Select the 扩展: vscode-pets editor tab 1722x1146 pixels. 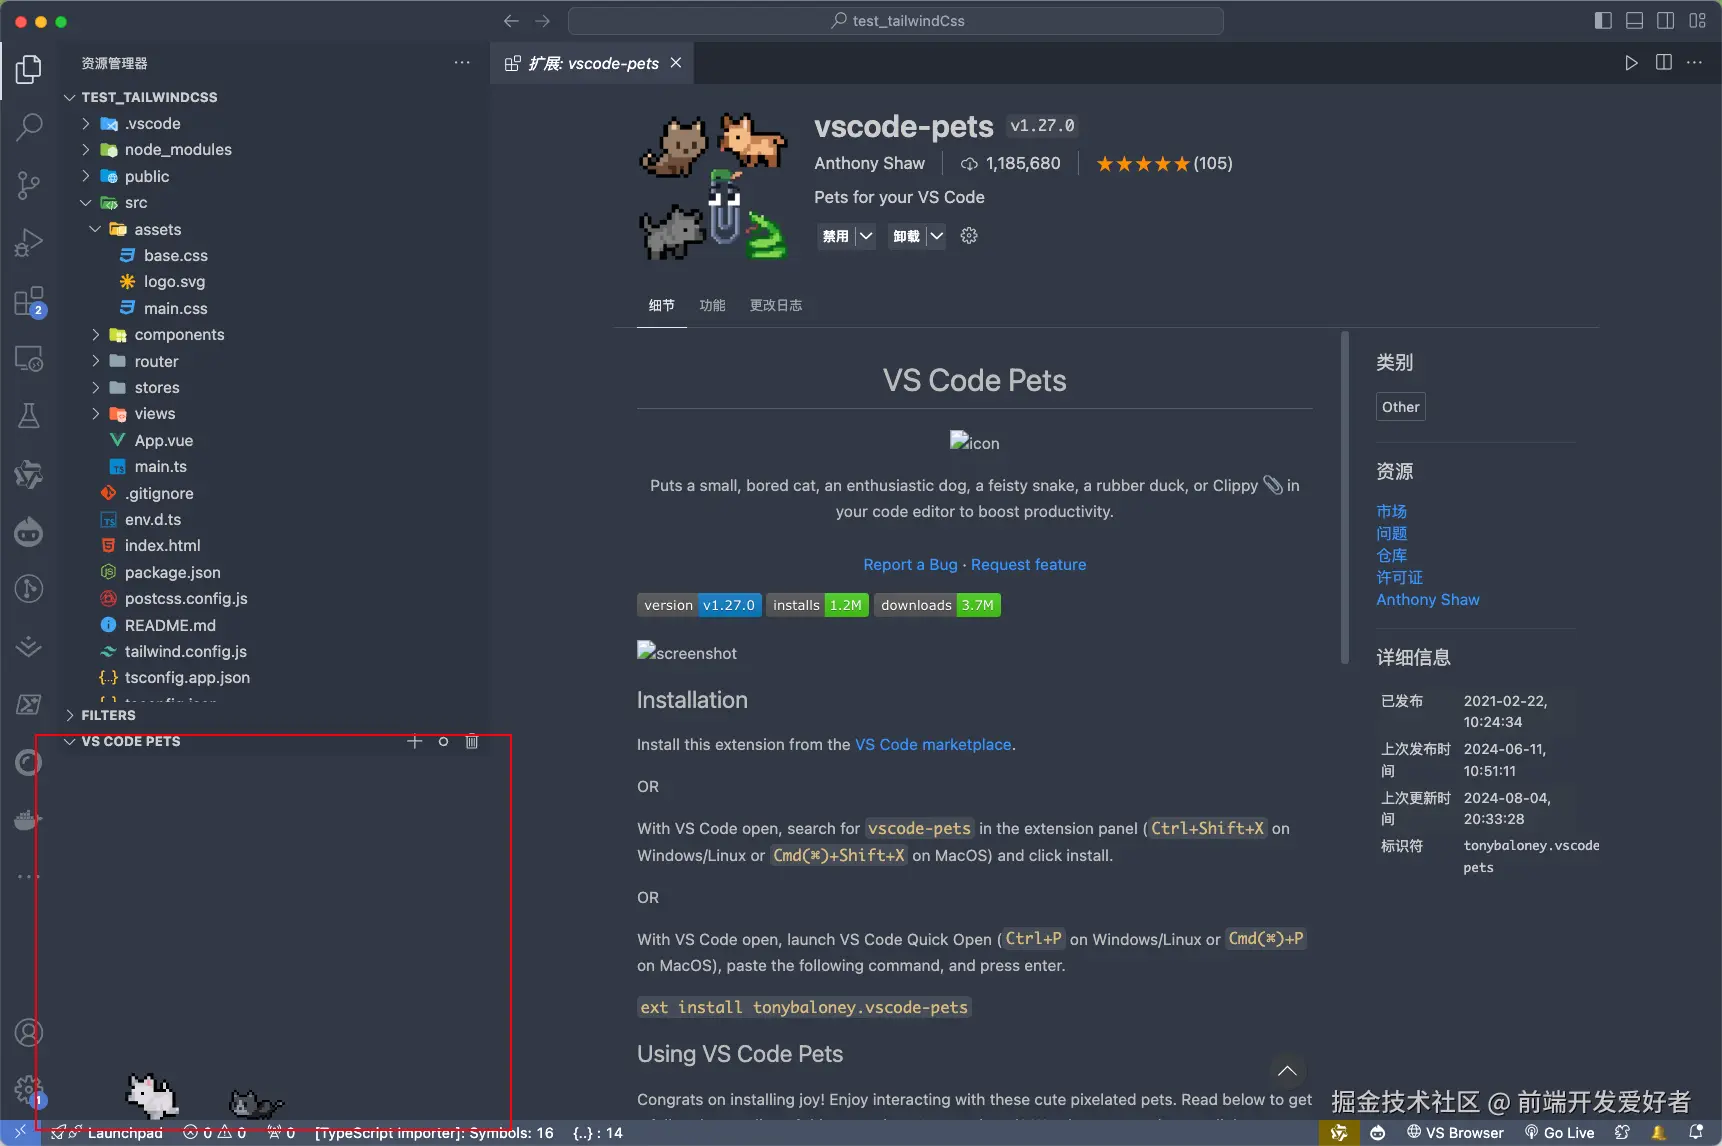pyautogui.click(x=594, y=63)
